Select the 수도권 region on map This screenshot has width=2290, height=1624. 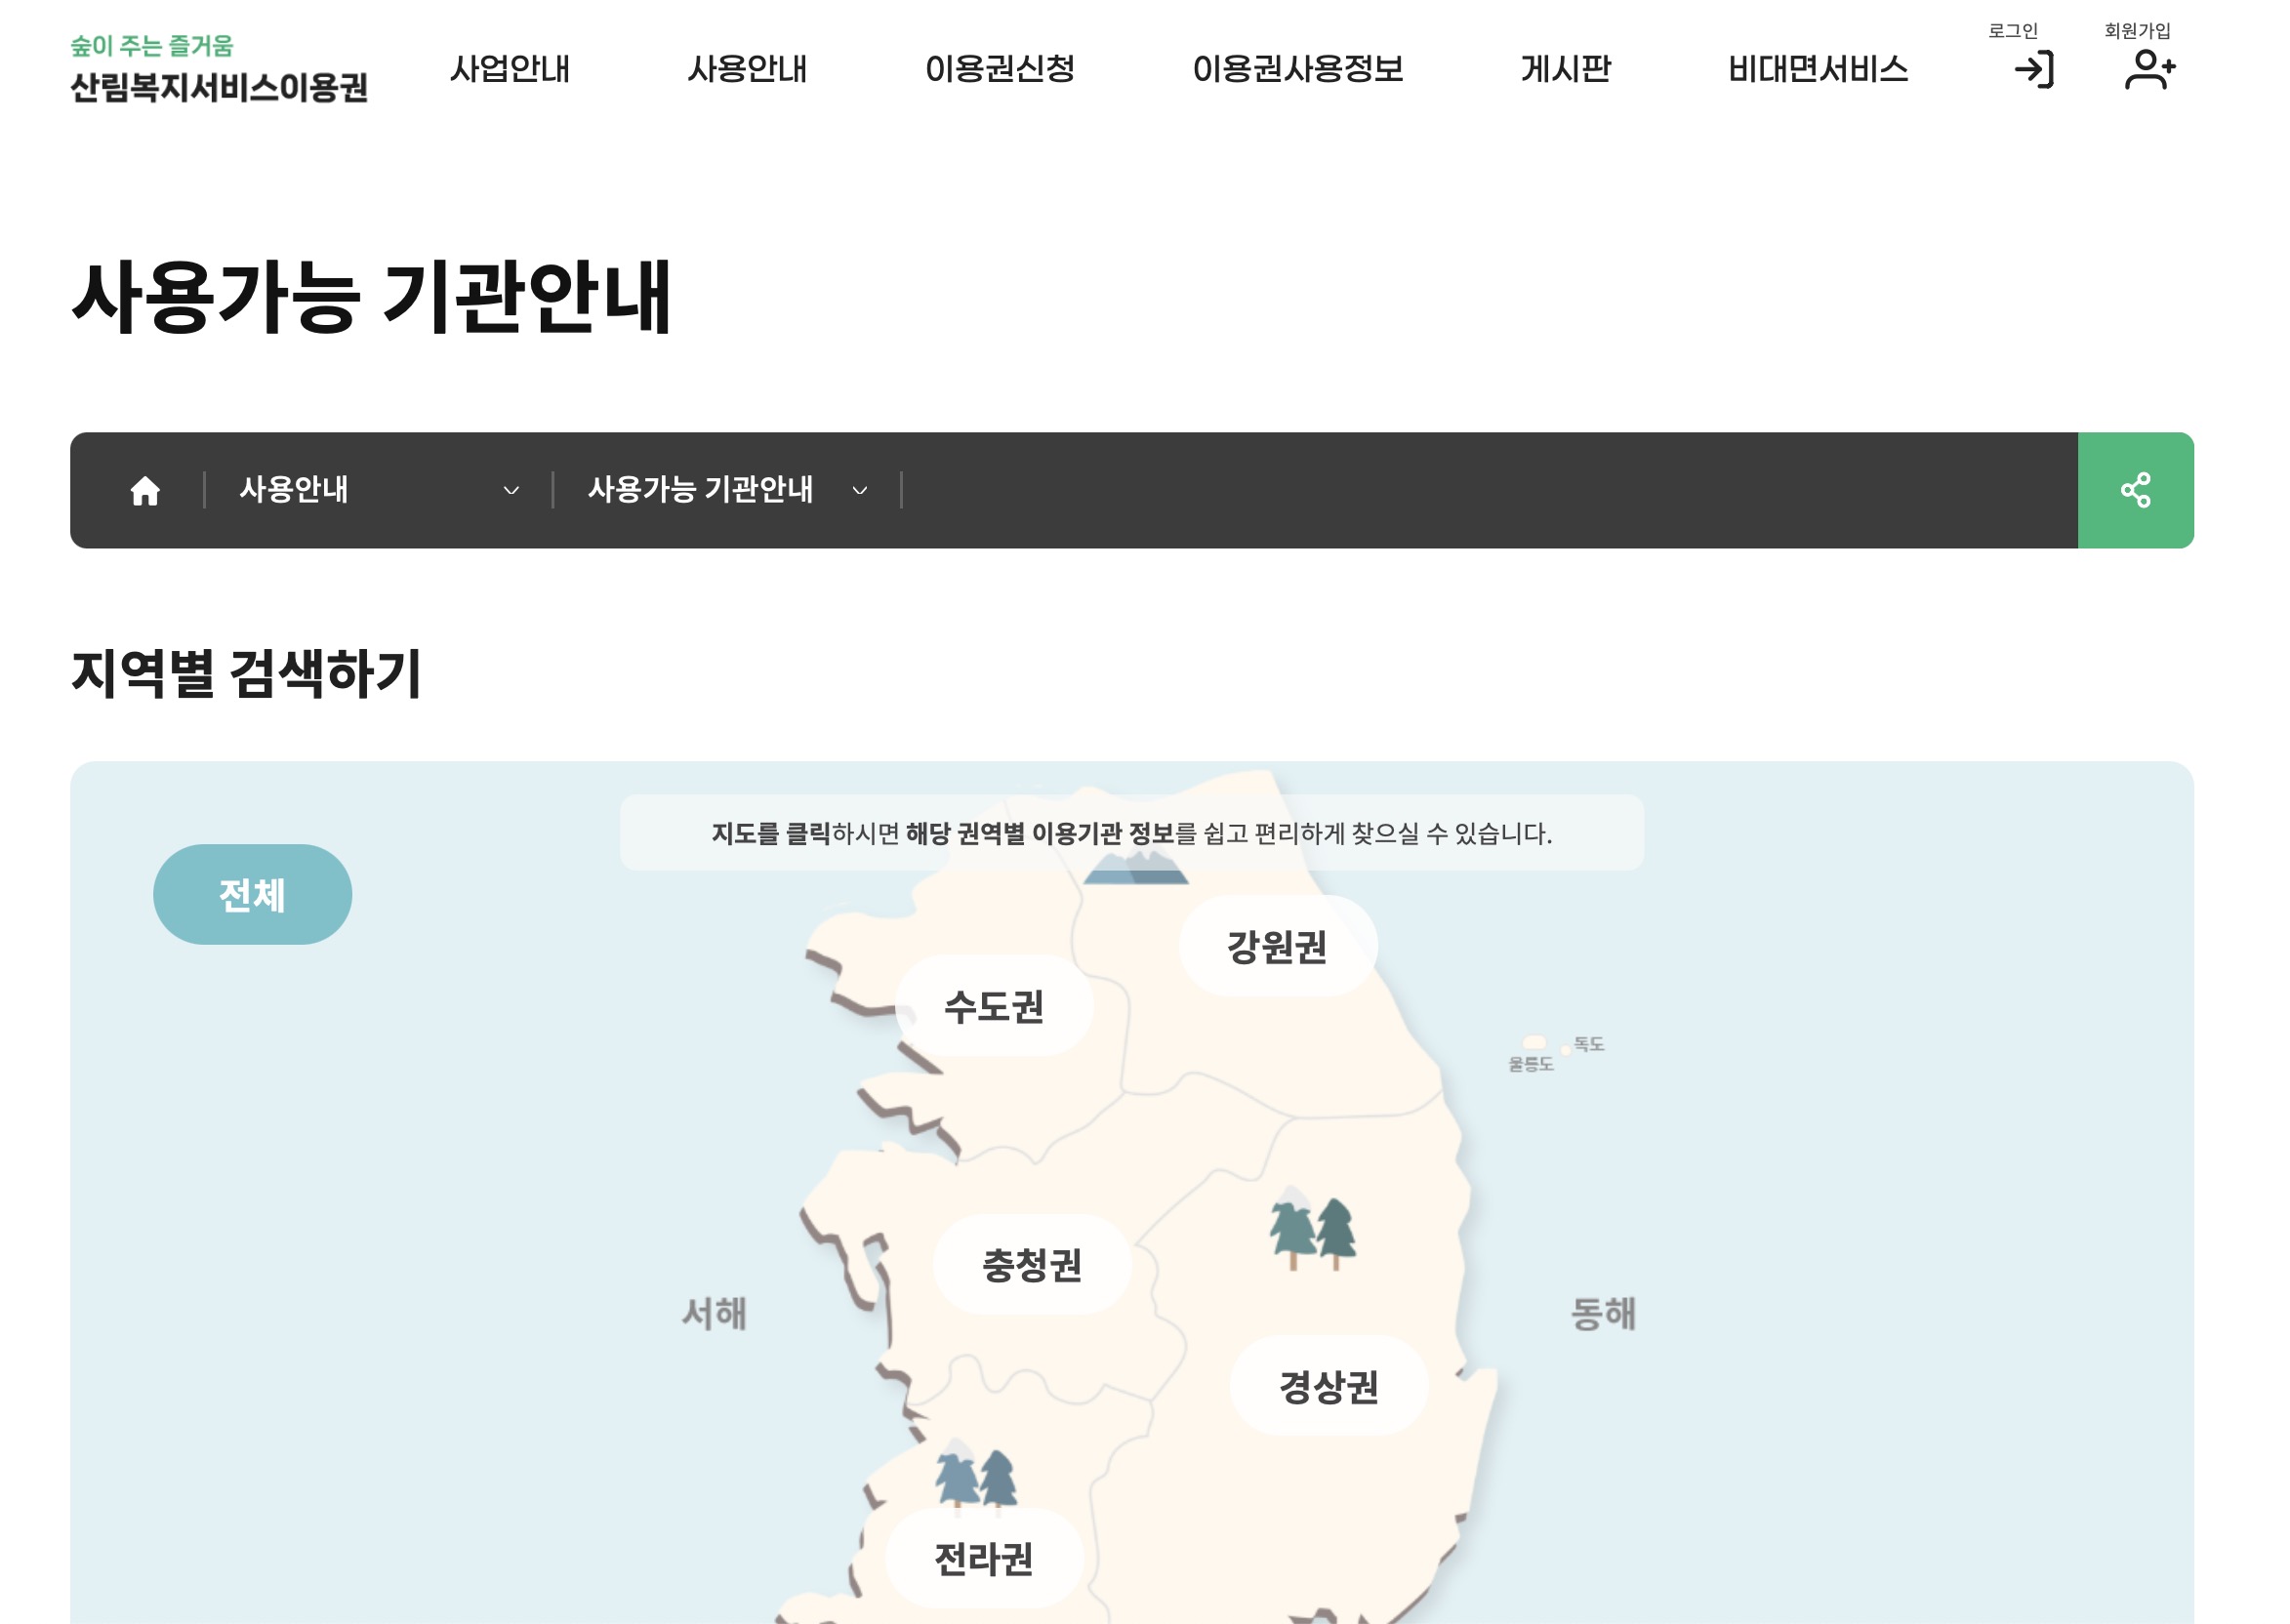point(994,1007)
